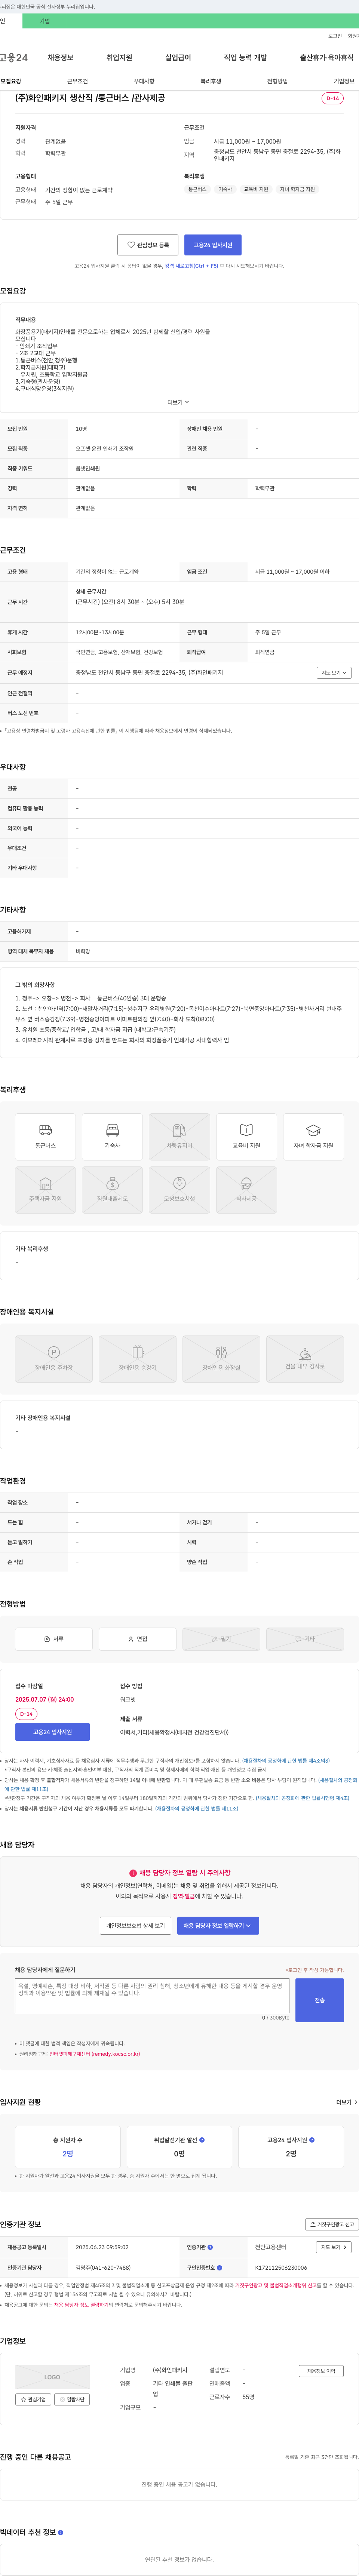Click the 기타 screening method card
359x2576 pixels.
tap(305, 1639)
